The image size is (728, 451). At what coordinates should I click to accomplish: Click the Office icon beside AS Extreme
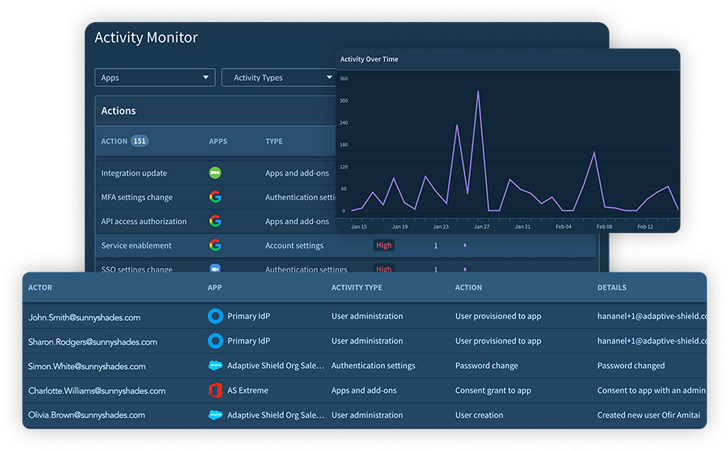214,390
